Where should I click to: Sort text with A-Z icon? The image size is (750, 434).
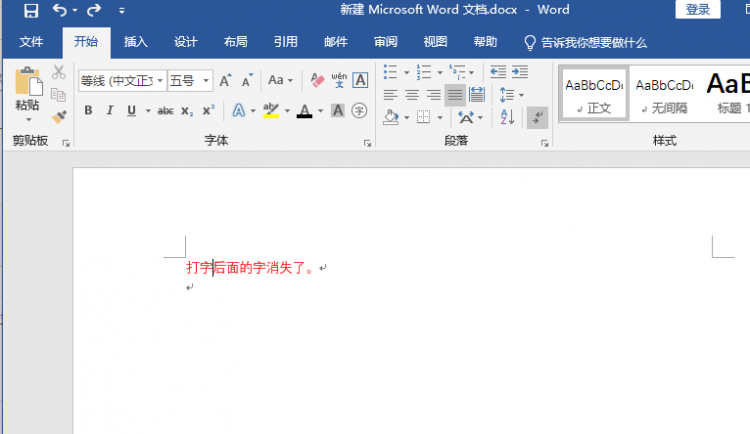click(507, 117)
